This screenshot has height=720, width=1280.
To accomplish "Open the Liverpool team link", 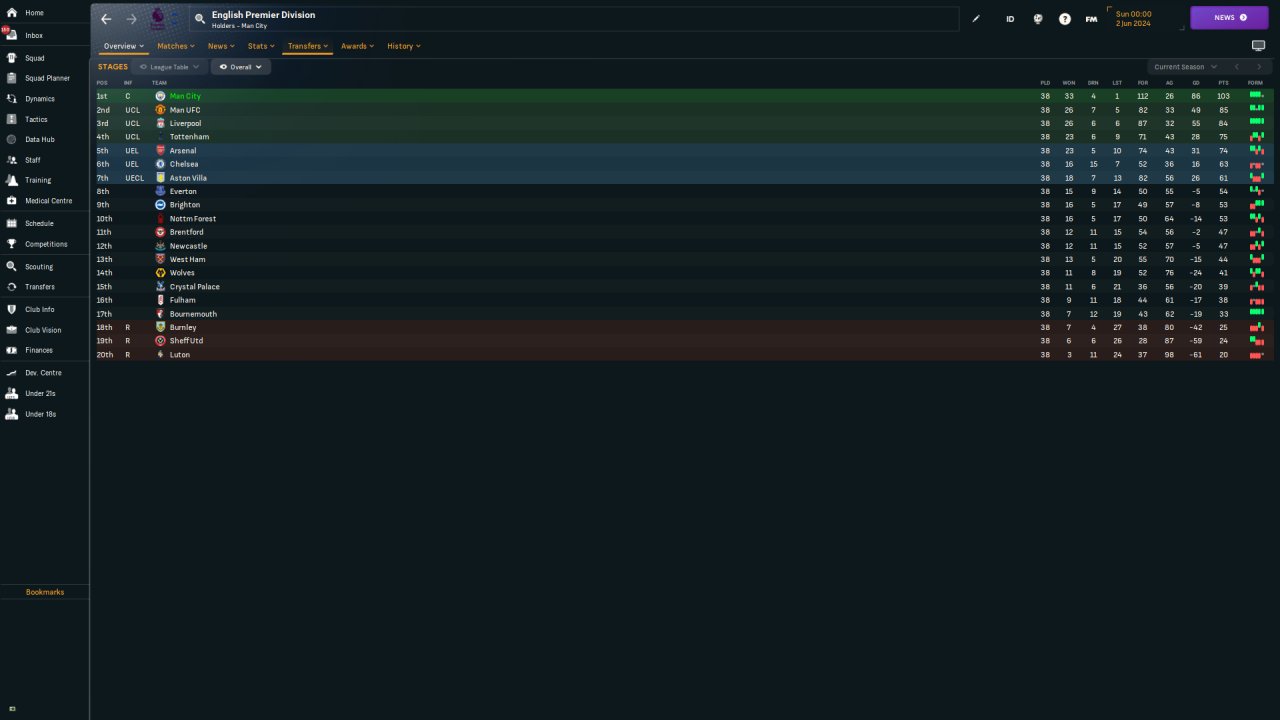I will (x=185, y=123).
